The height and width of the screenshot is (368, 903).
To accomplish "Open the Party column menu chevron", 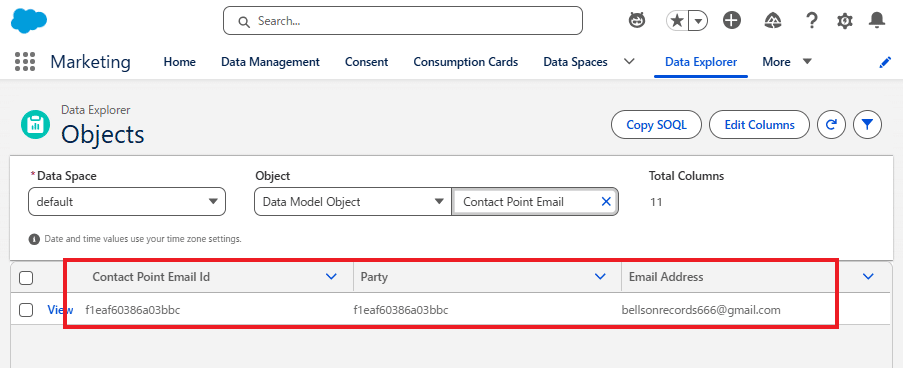I will [x=600, y=277].
